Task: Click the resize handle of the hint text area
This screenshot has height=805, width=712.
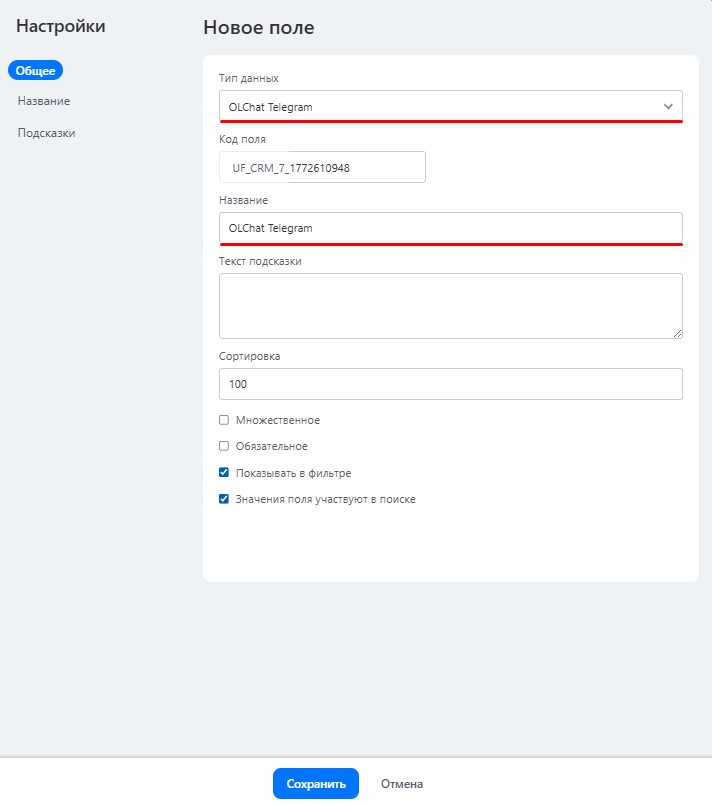Action: pos(677,333)
